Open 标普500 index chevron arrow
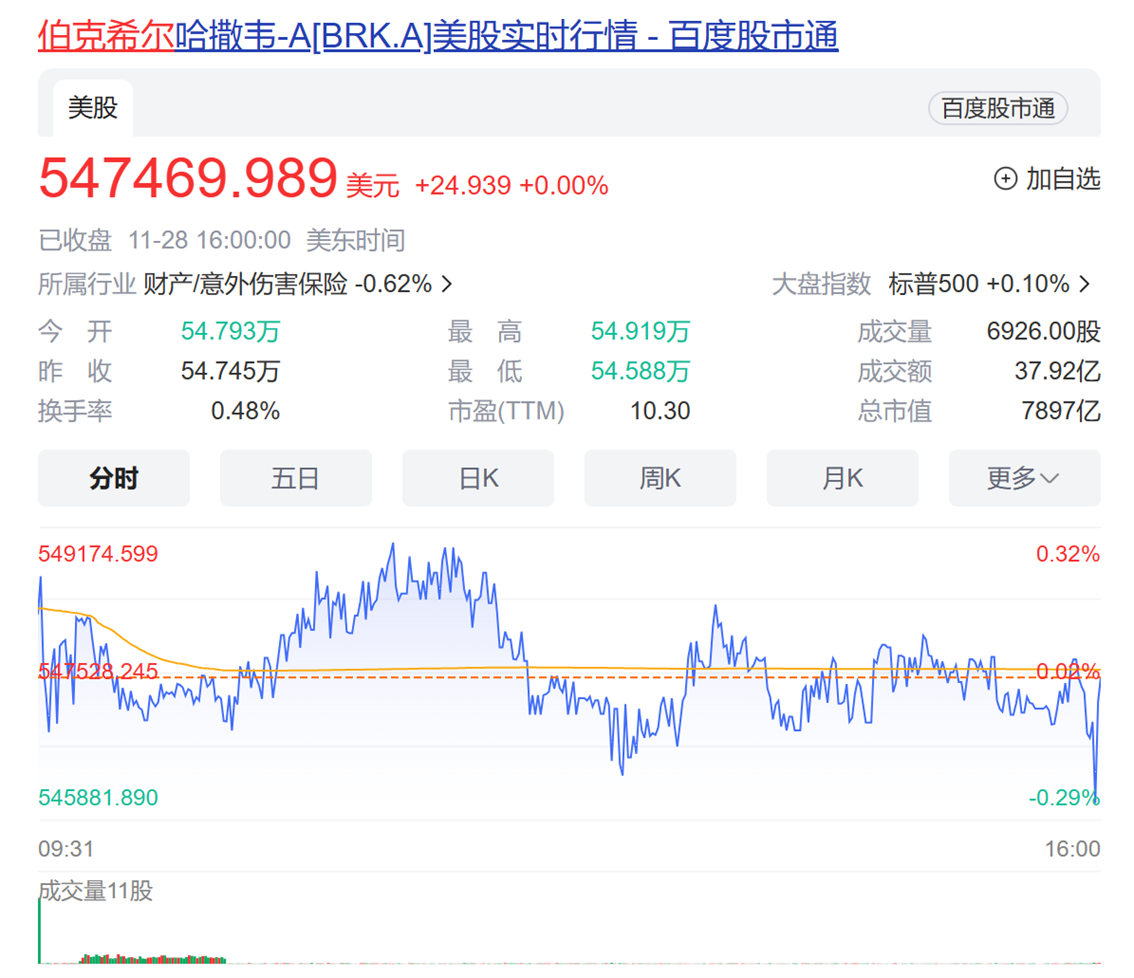The width and height of the screenshot is (1134, 978). tap(1084, 284)
